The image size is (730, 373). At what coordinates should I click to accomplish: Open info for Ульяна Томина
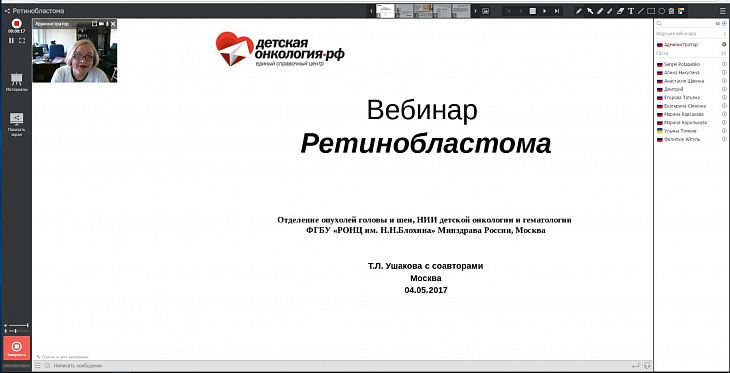tap(724, 131)
